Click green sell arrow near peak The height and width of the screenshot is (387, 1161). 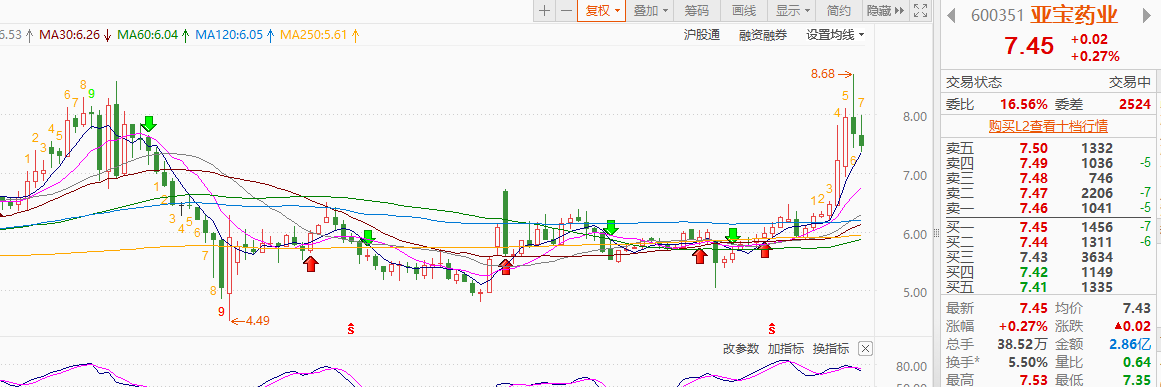149,123
